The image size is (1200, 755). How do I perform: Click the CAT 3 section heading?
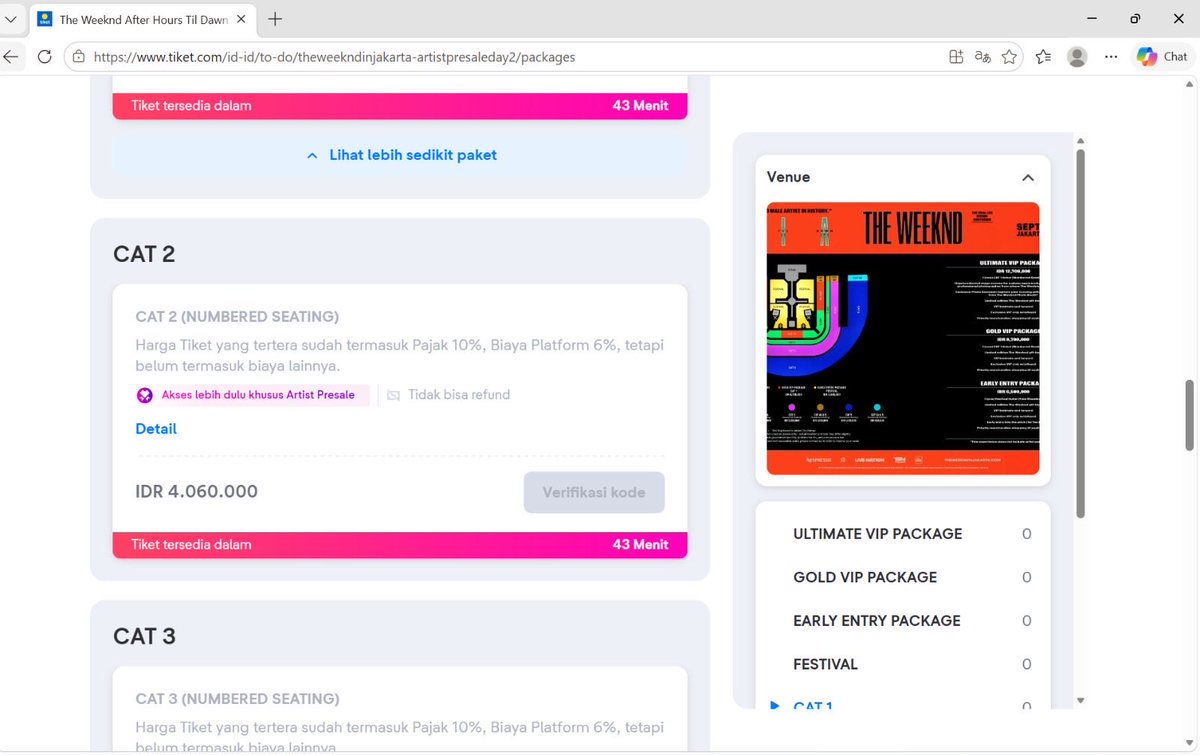144,636
